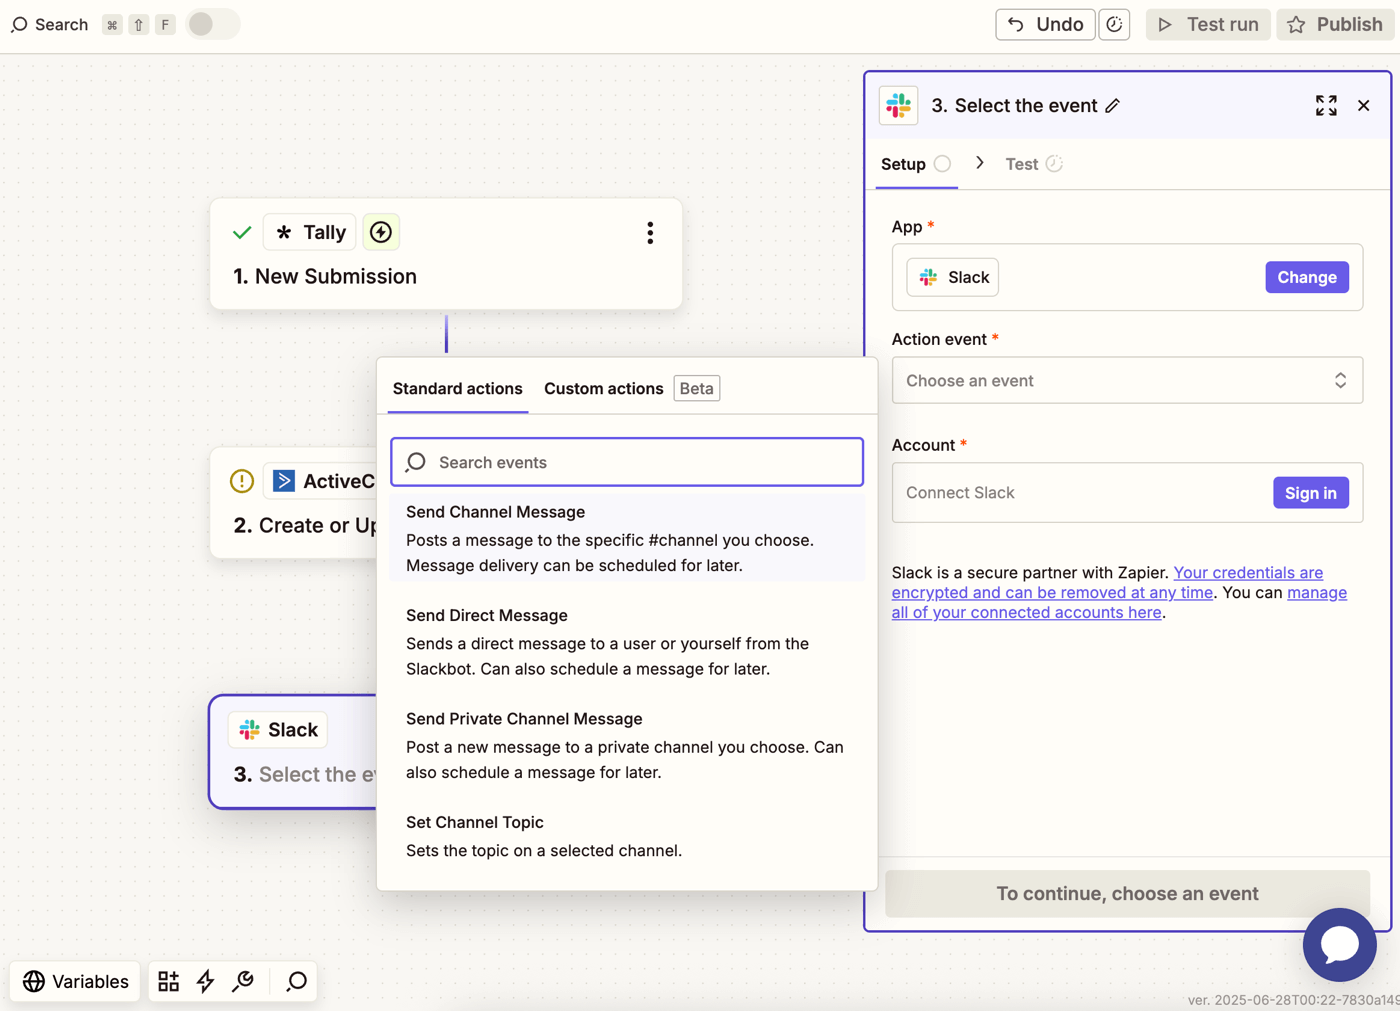The image size is (1400, 1011).
Task: Sign in to connect Slack account
Action: pyautogui.click(x=1311, y=493)
